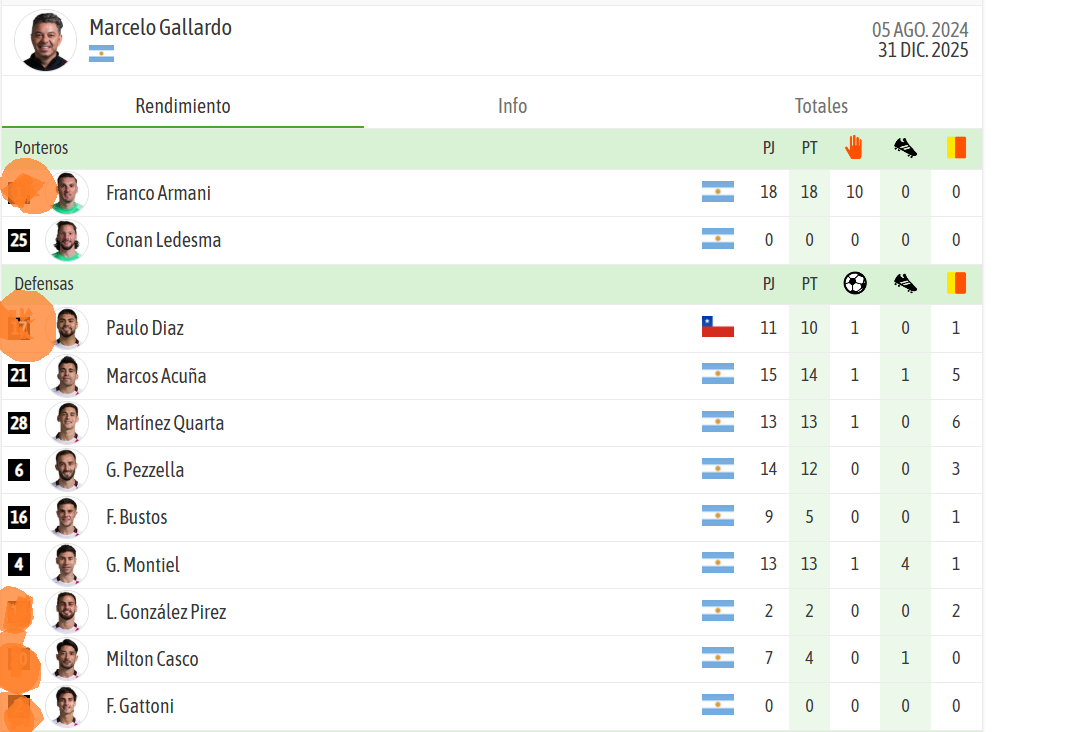The image size is (1086, 732).
Task: Click the Argentina flag under Marcelo Gallardo
Action: click(x=101, y=54)
